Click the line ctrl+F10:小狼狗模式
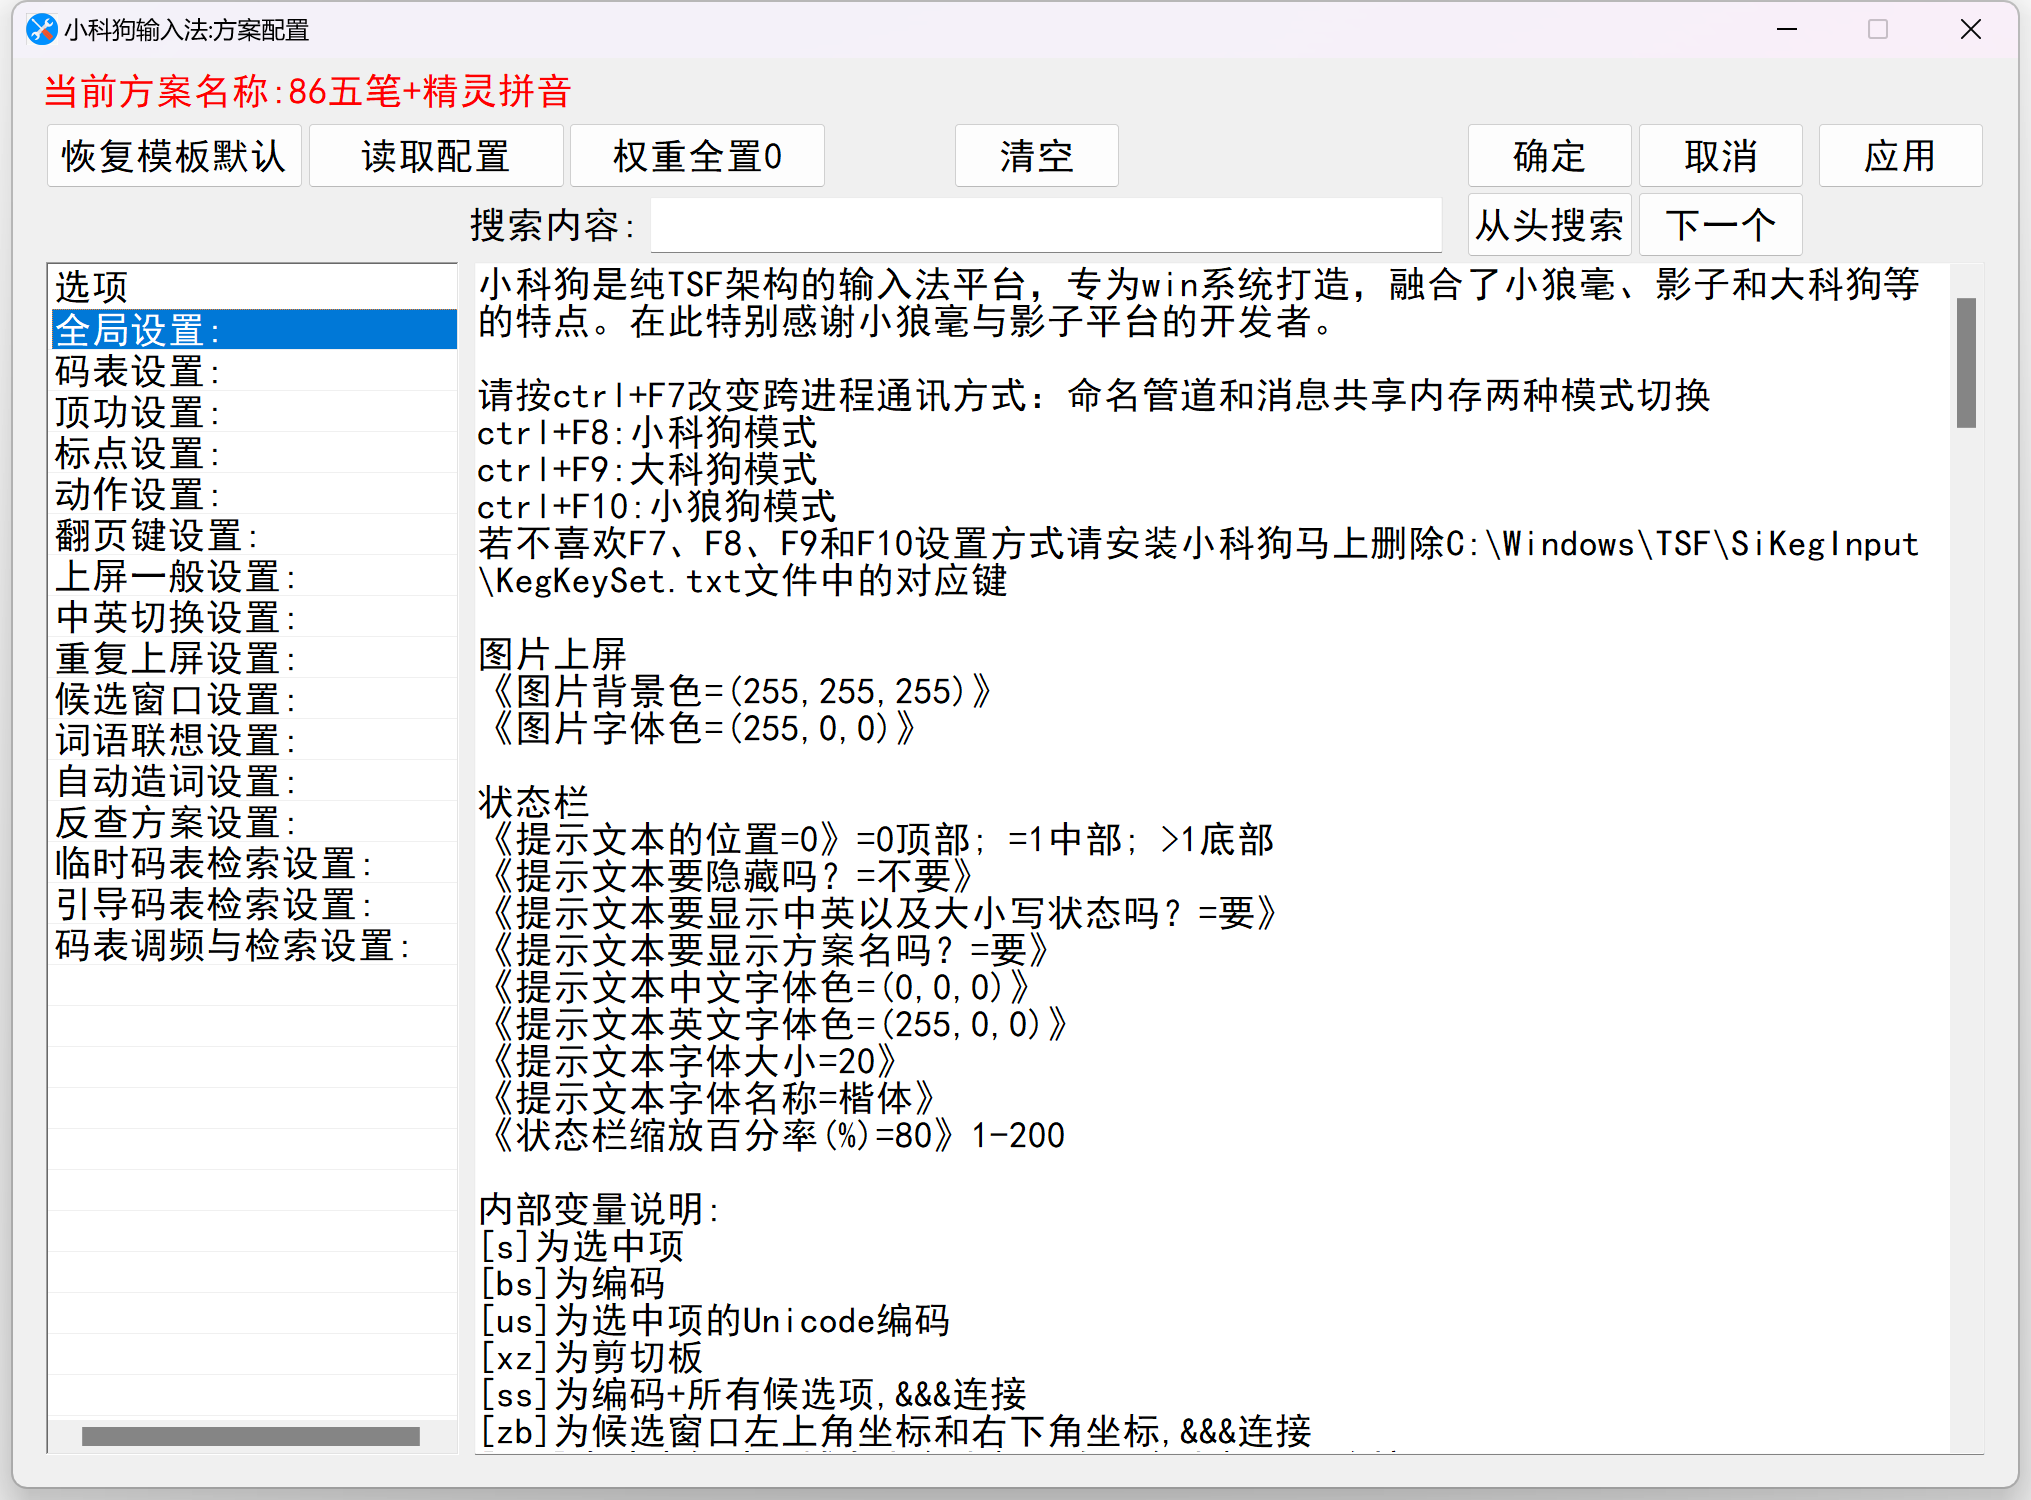 coord(657,507)
